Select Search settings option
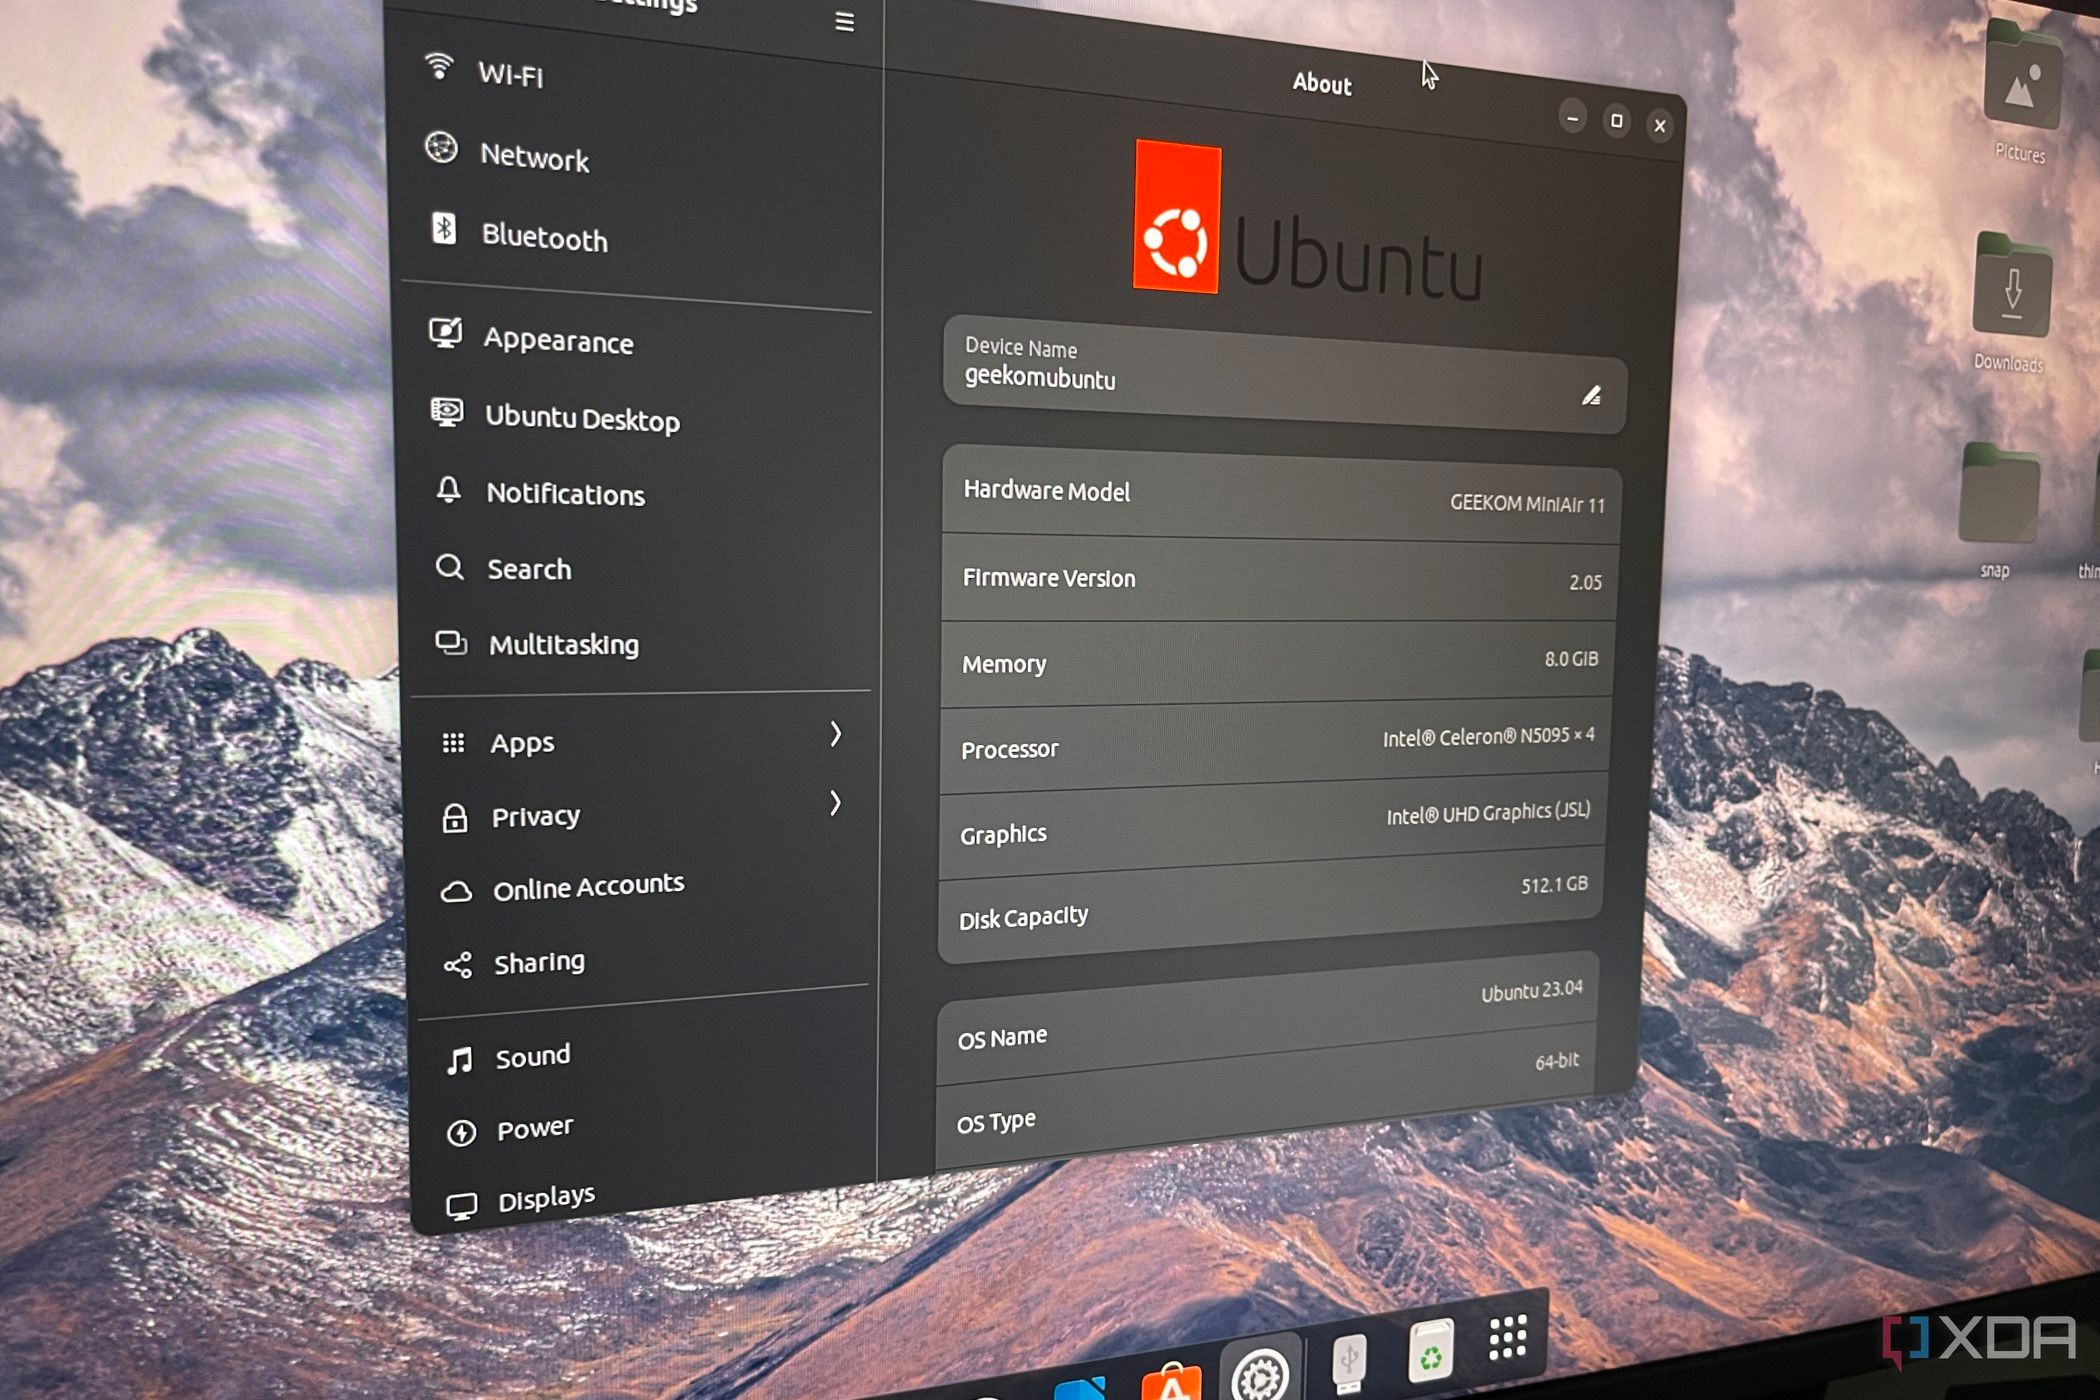2100x1400 pixels. 530,569
